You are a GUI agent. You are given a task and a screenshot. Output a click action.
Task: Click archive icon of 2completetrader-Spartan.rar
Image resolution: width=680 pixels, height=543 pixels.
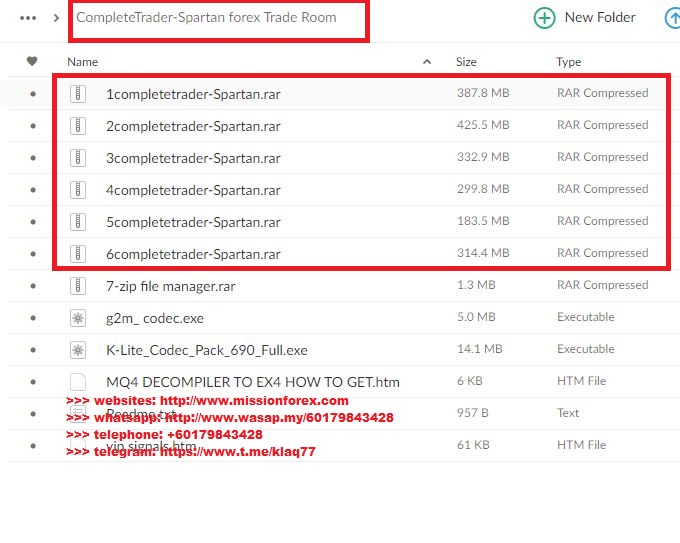point(78,126)
